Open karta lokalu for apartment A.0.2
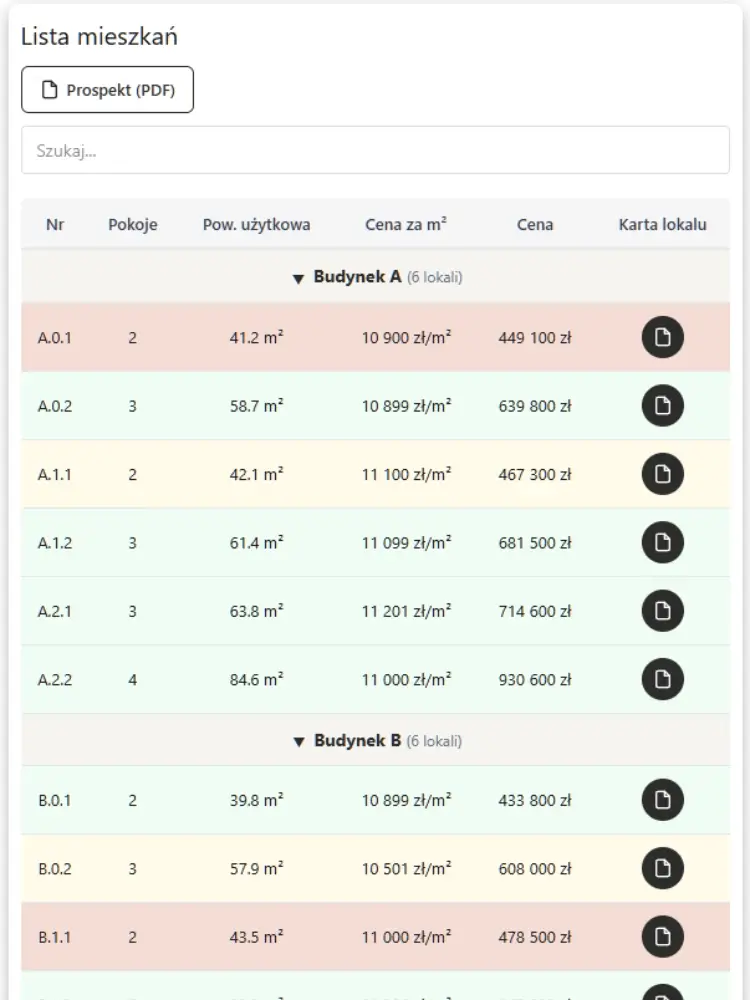 point(663,406)
